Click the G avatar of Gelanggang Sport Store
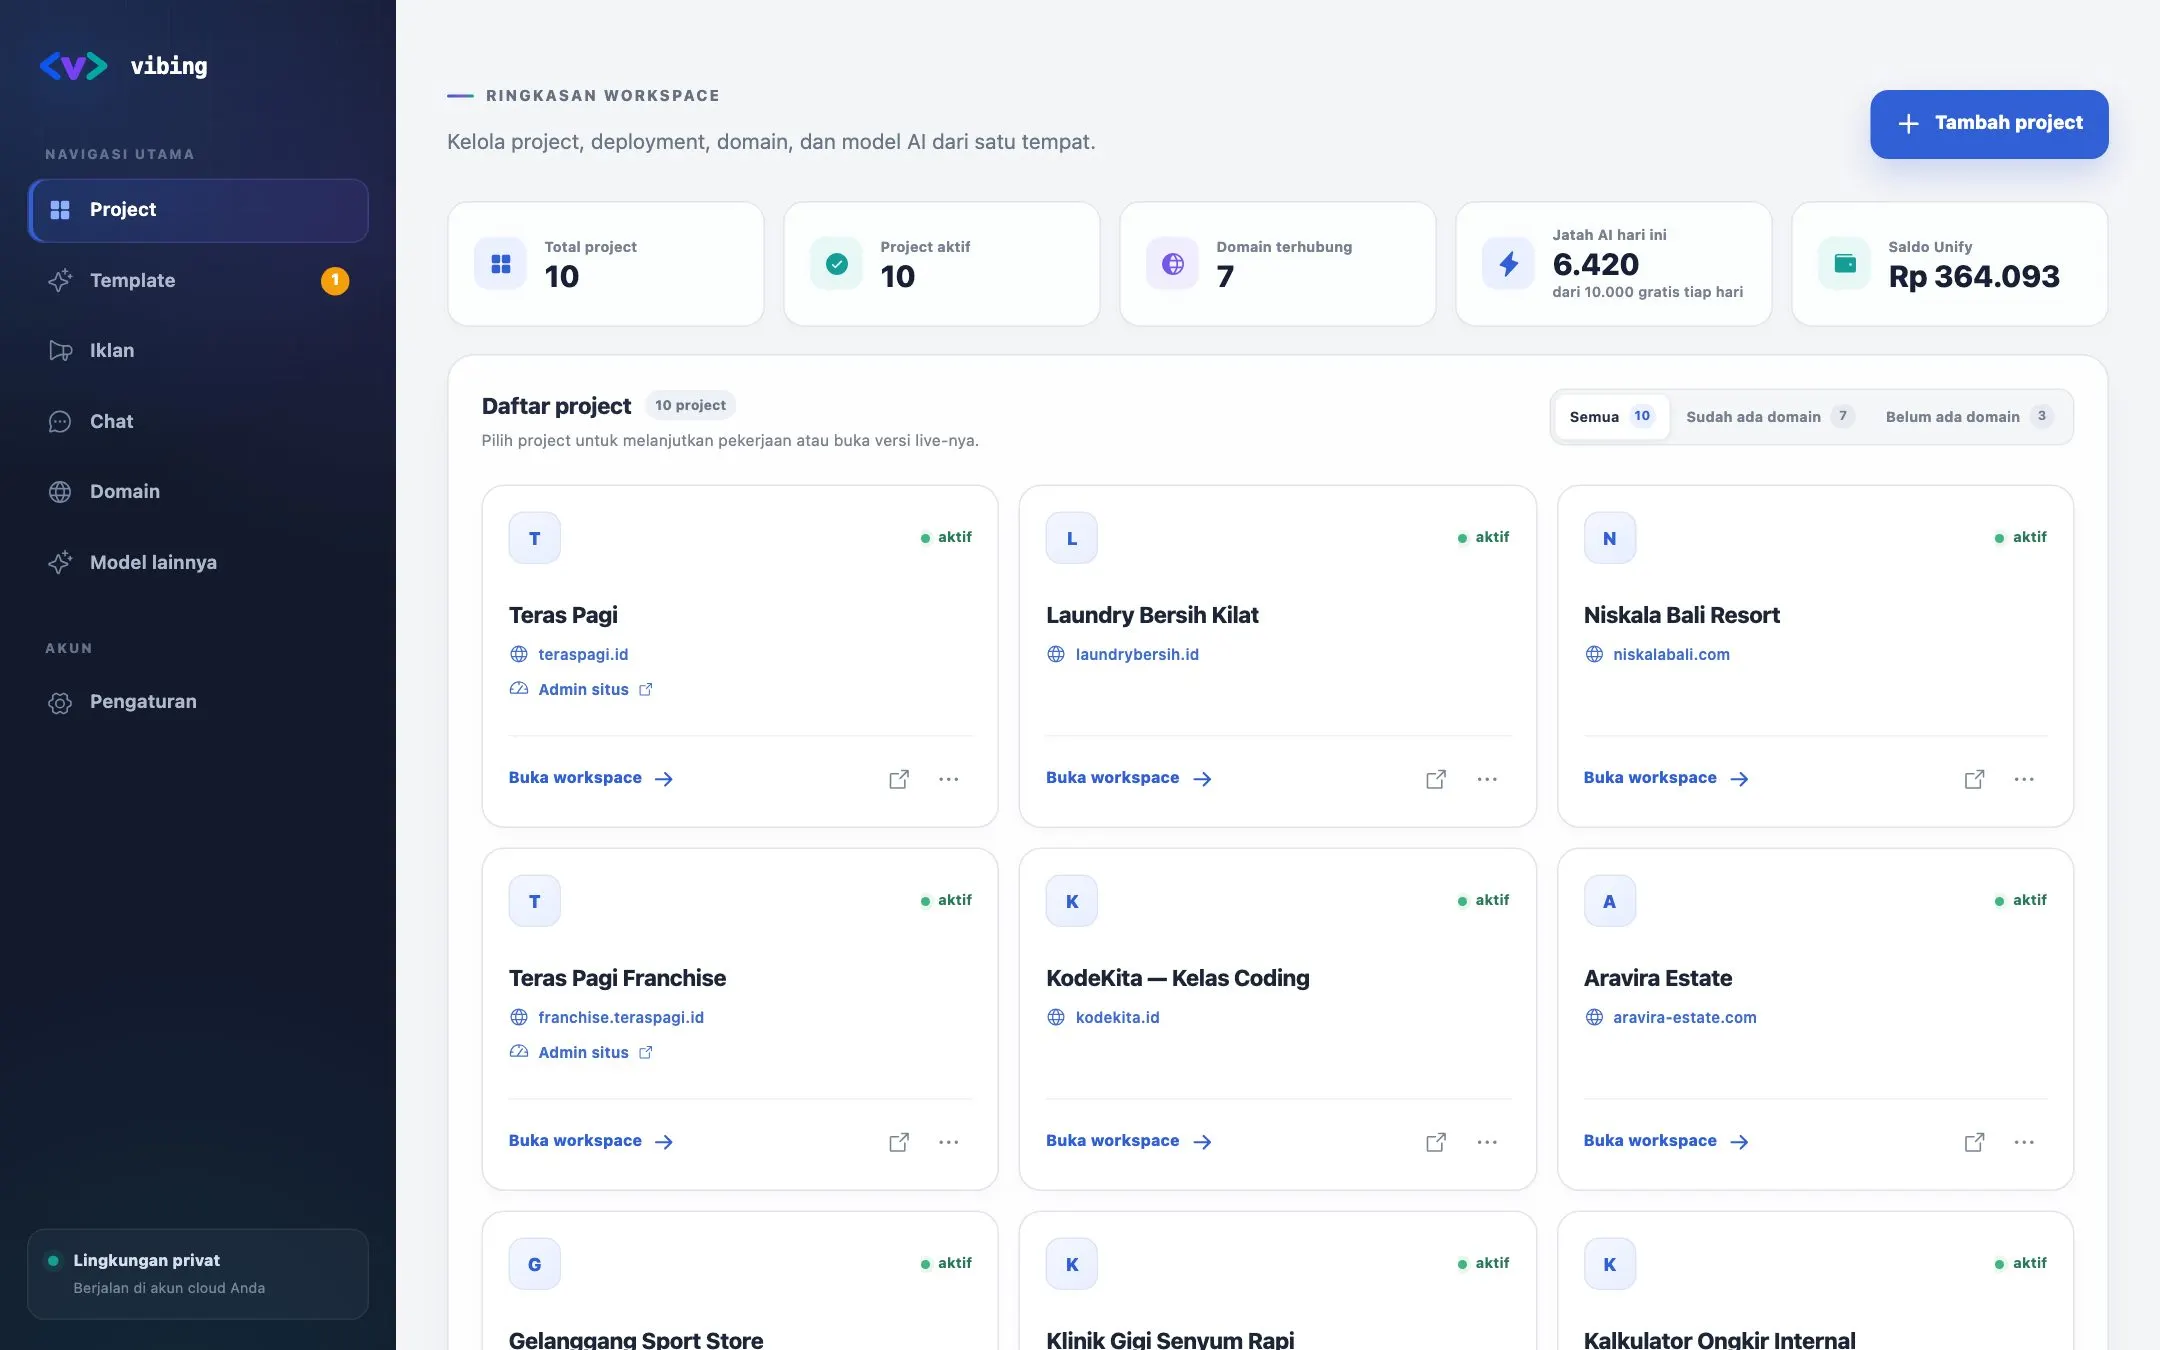The image size is (2160, 1350). point(535,1265)
